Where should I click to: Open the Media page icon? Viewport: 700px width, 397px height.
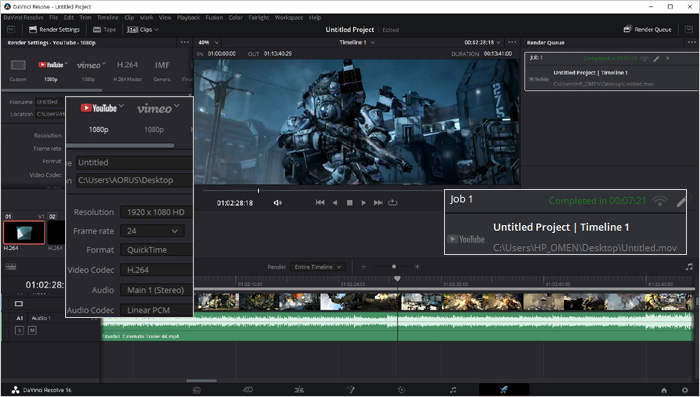(197, 390)
